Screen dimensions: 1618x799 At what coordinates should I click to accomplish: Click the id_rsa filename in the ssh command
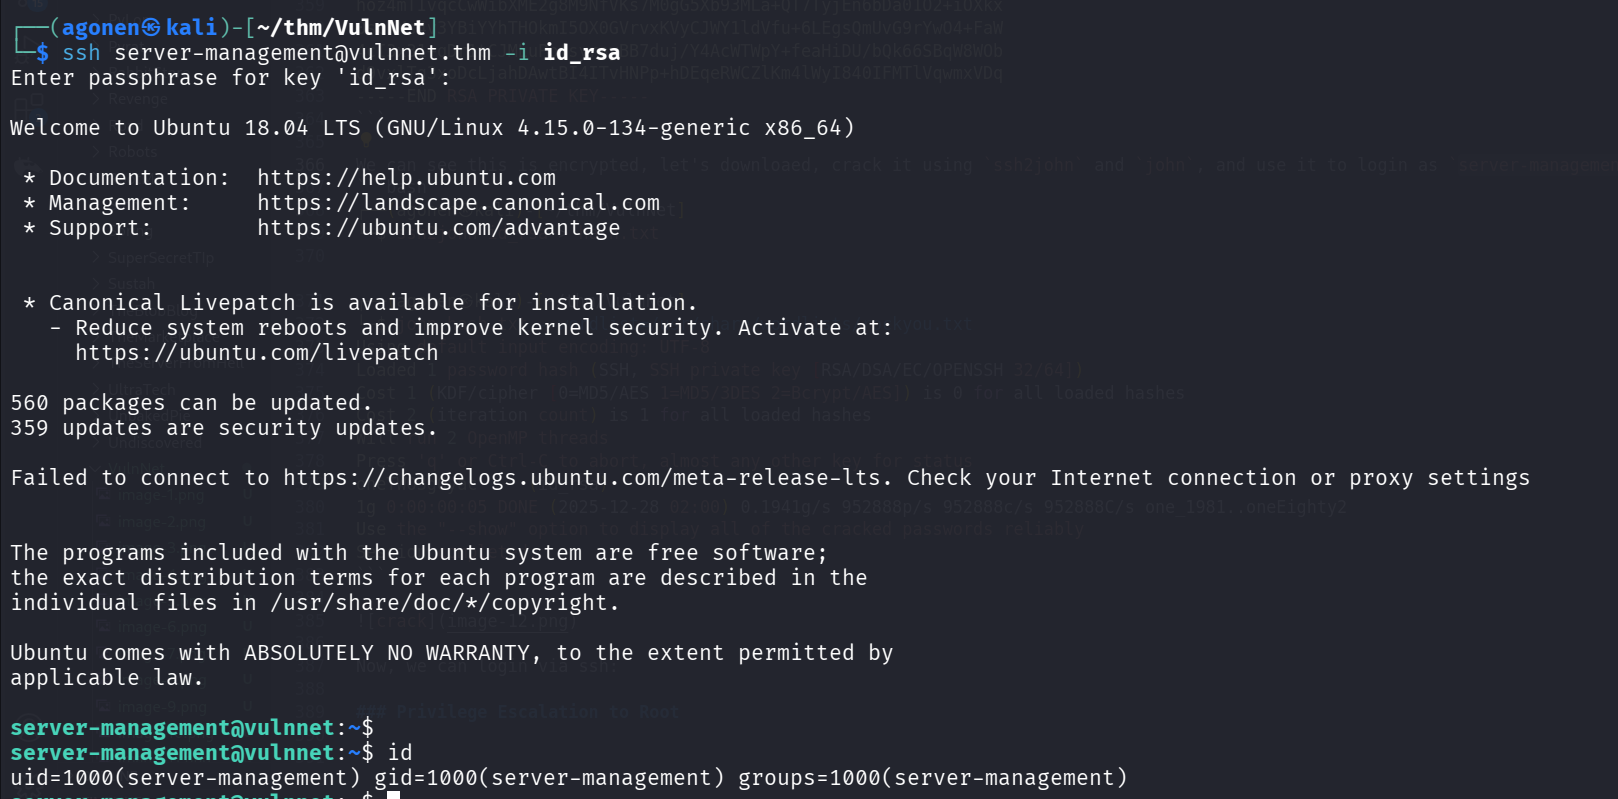click(x=581, y=53)
